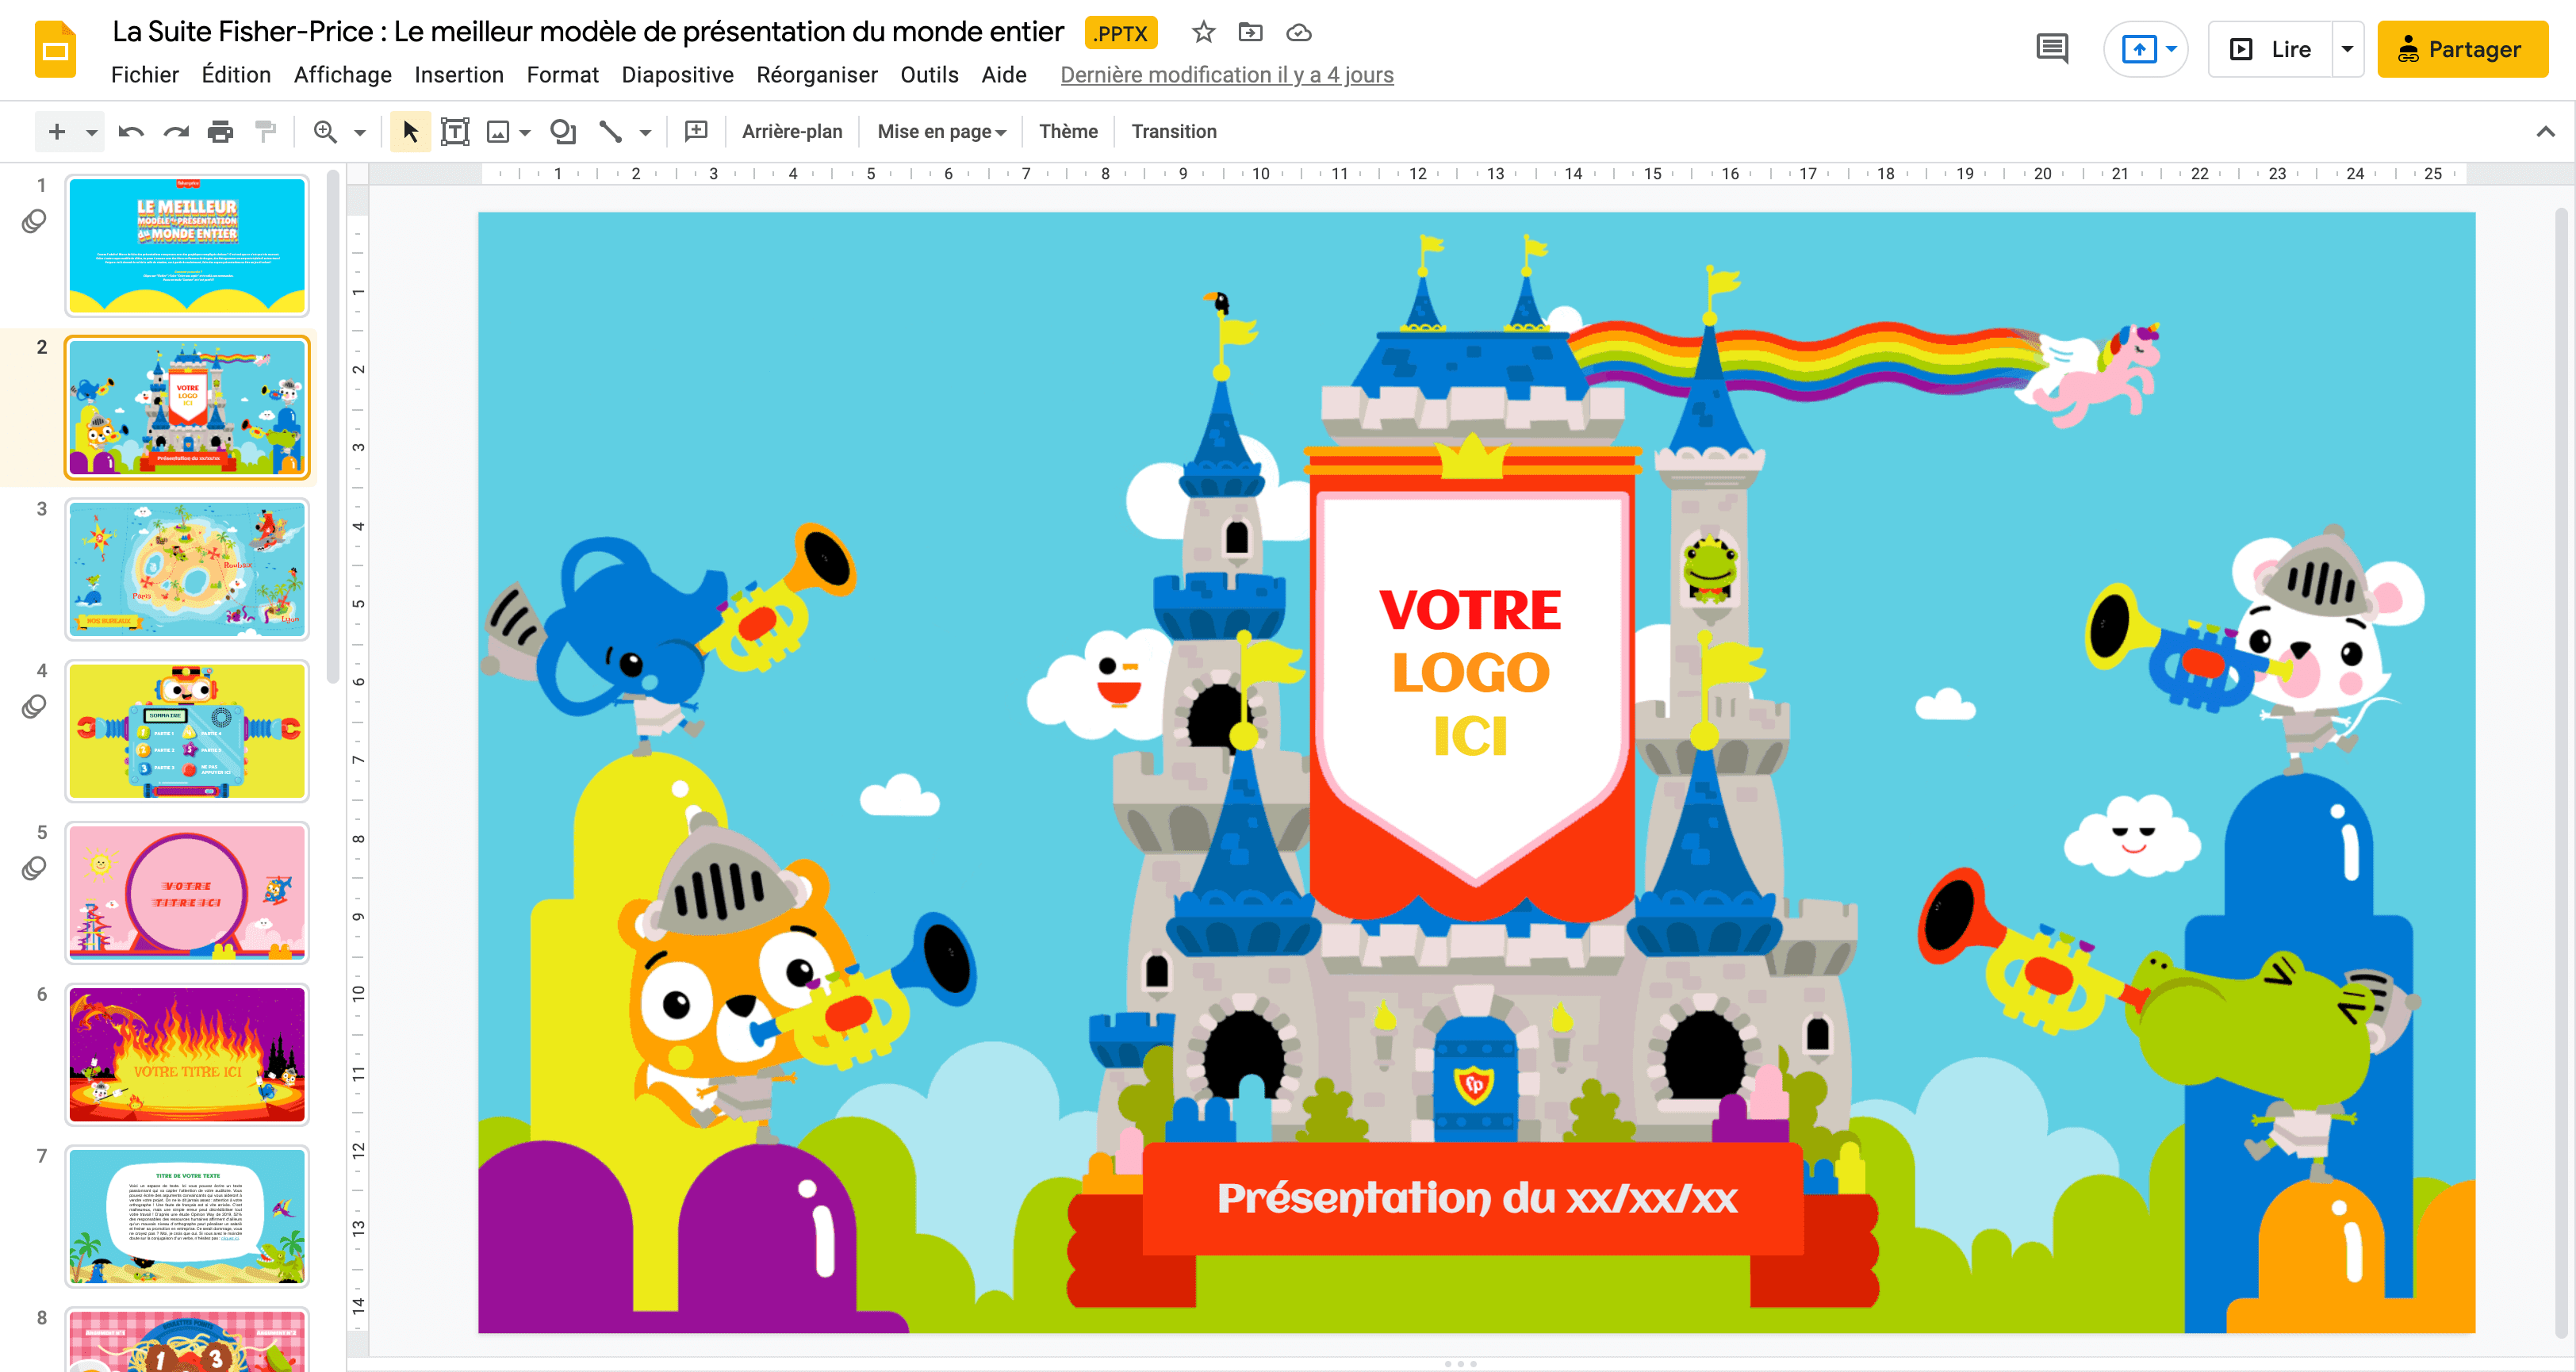Open zoom level dropdown arrow
Screen dimensions: 2576x1372
point(360,132)
